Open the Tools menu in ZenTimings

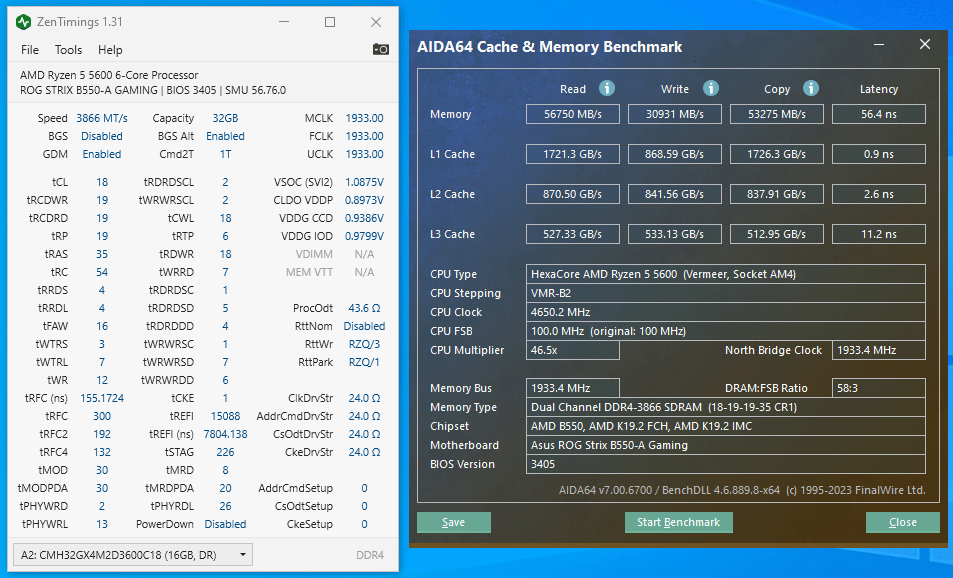coord(68,50)
